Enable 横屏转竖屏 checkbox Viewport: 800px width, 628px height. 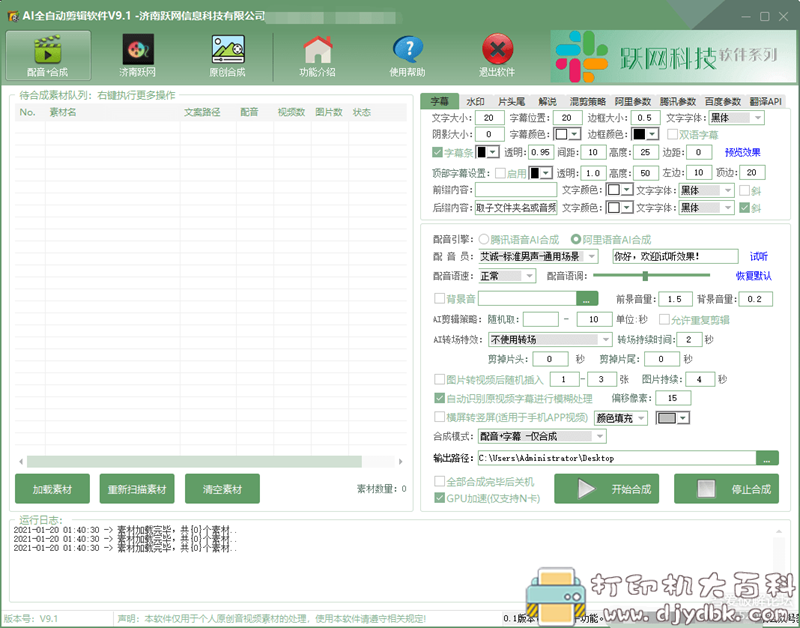pos(439,417)
